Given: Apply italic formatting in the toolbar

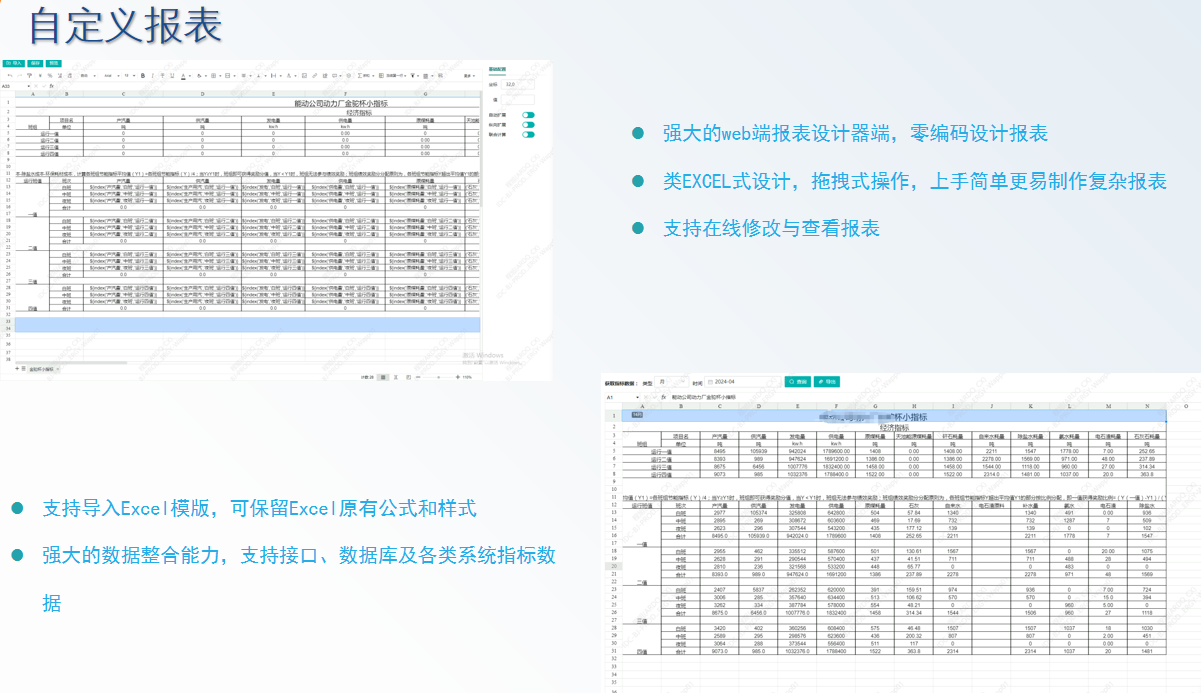Looking at the screenshot, I should coord(152,75).
